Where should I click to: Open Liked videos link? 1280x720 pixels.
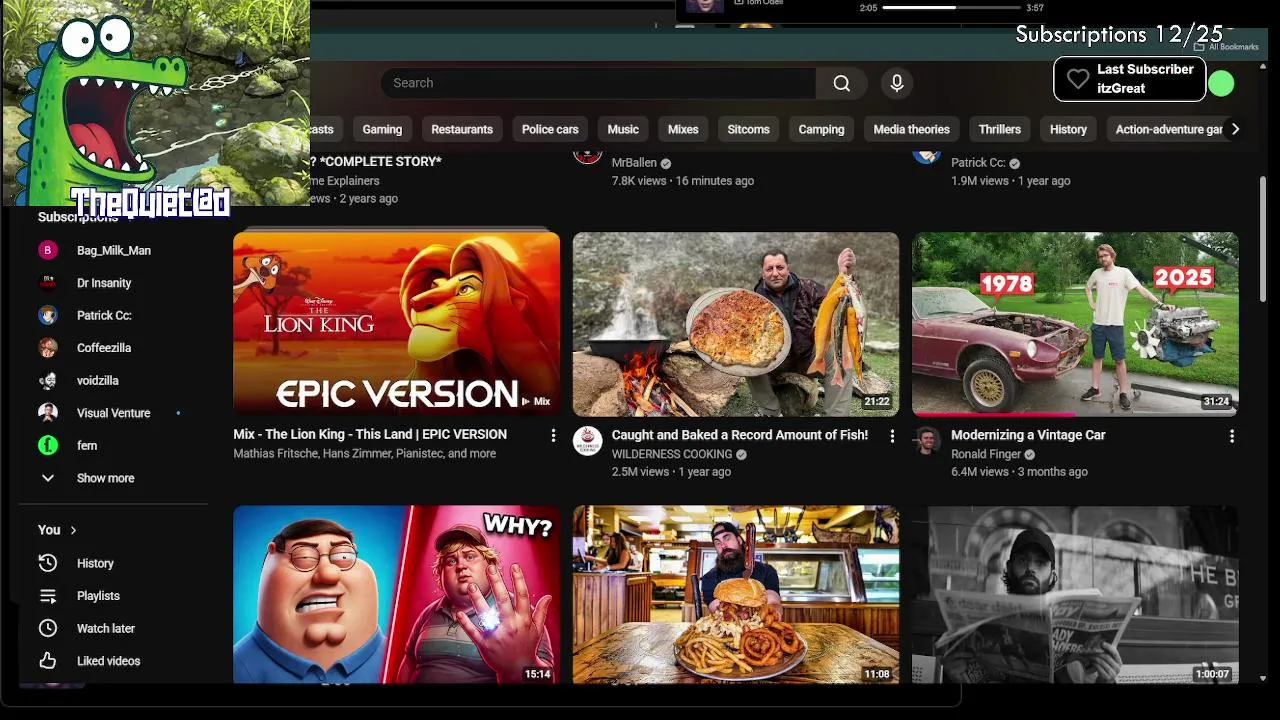(x=108, y=661)
